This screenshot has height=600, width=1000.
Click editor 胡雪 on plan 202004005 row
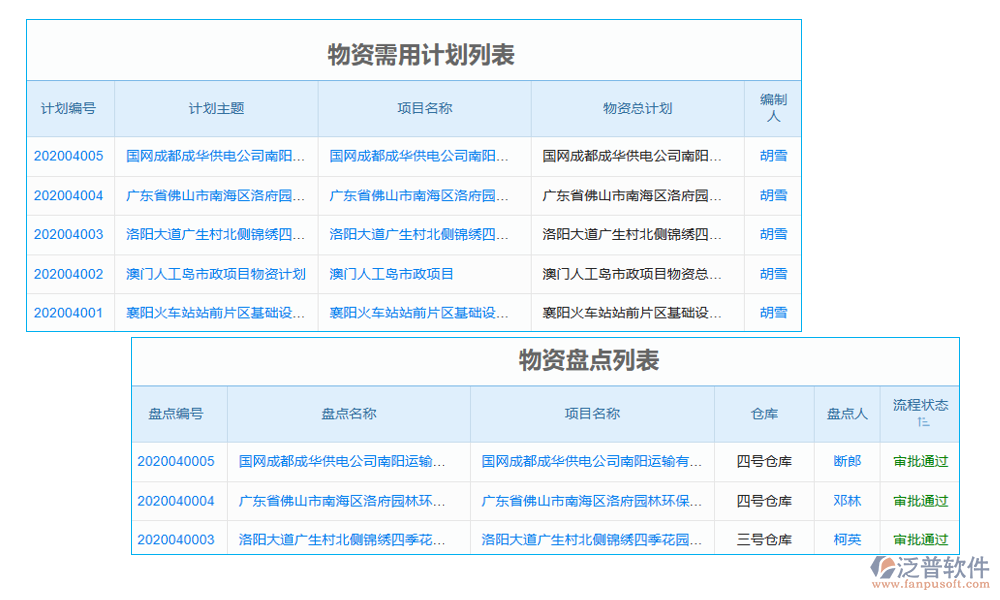[772, 156]
